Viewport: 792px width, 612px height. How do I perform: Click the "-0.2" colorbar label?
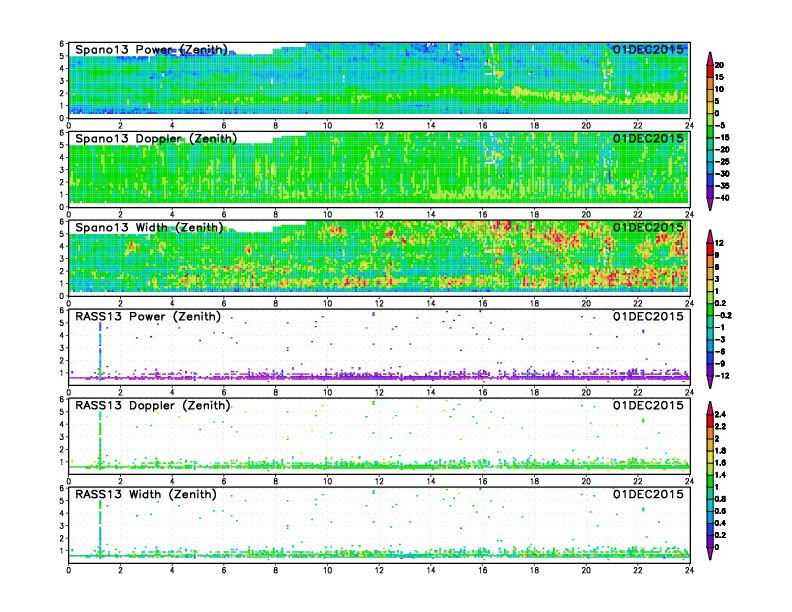(x=723, y=316)
